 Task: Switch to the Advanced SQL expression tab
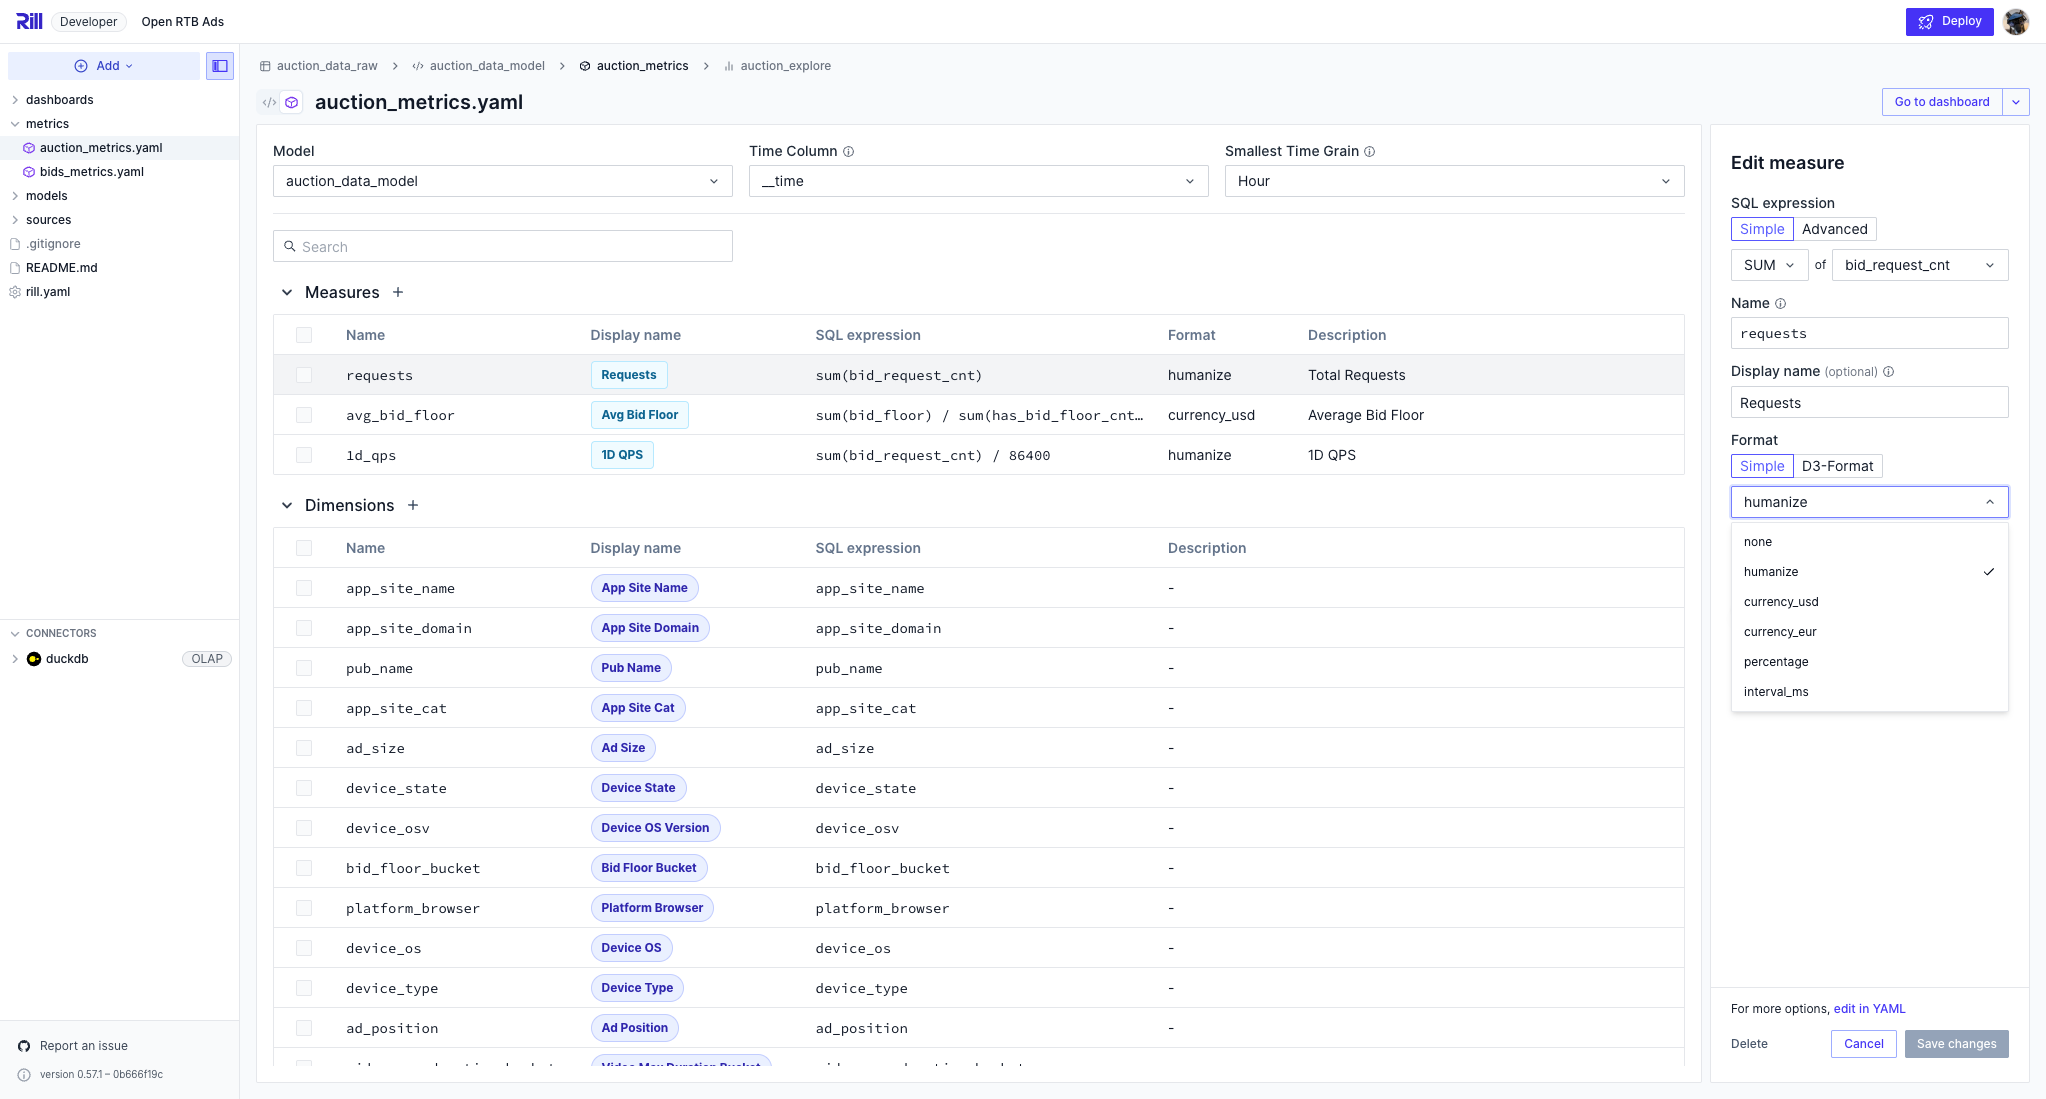click(1834, 229)
